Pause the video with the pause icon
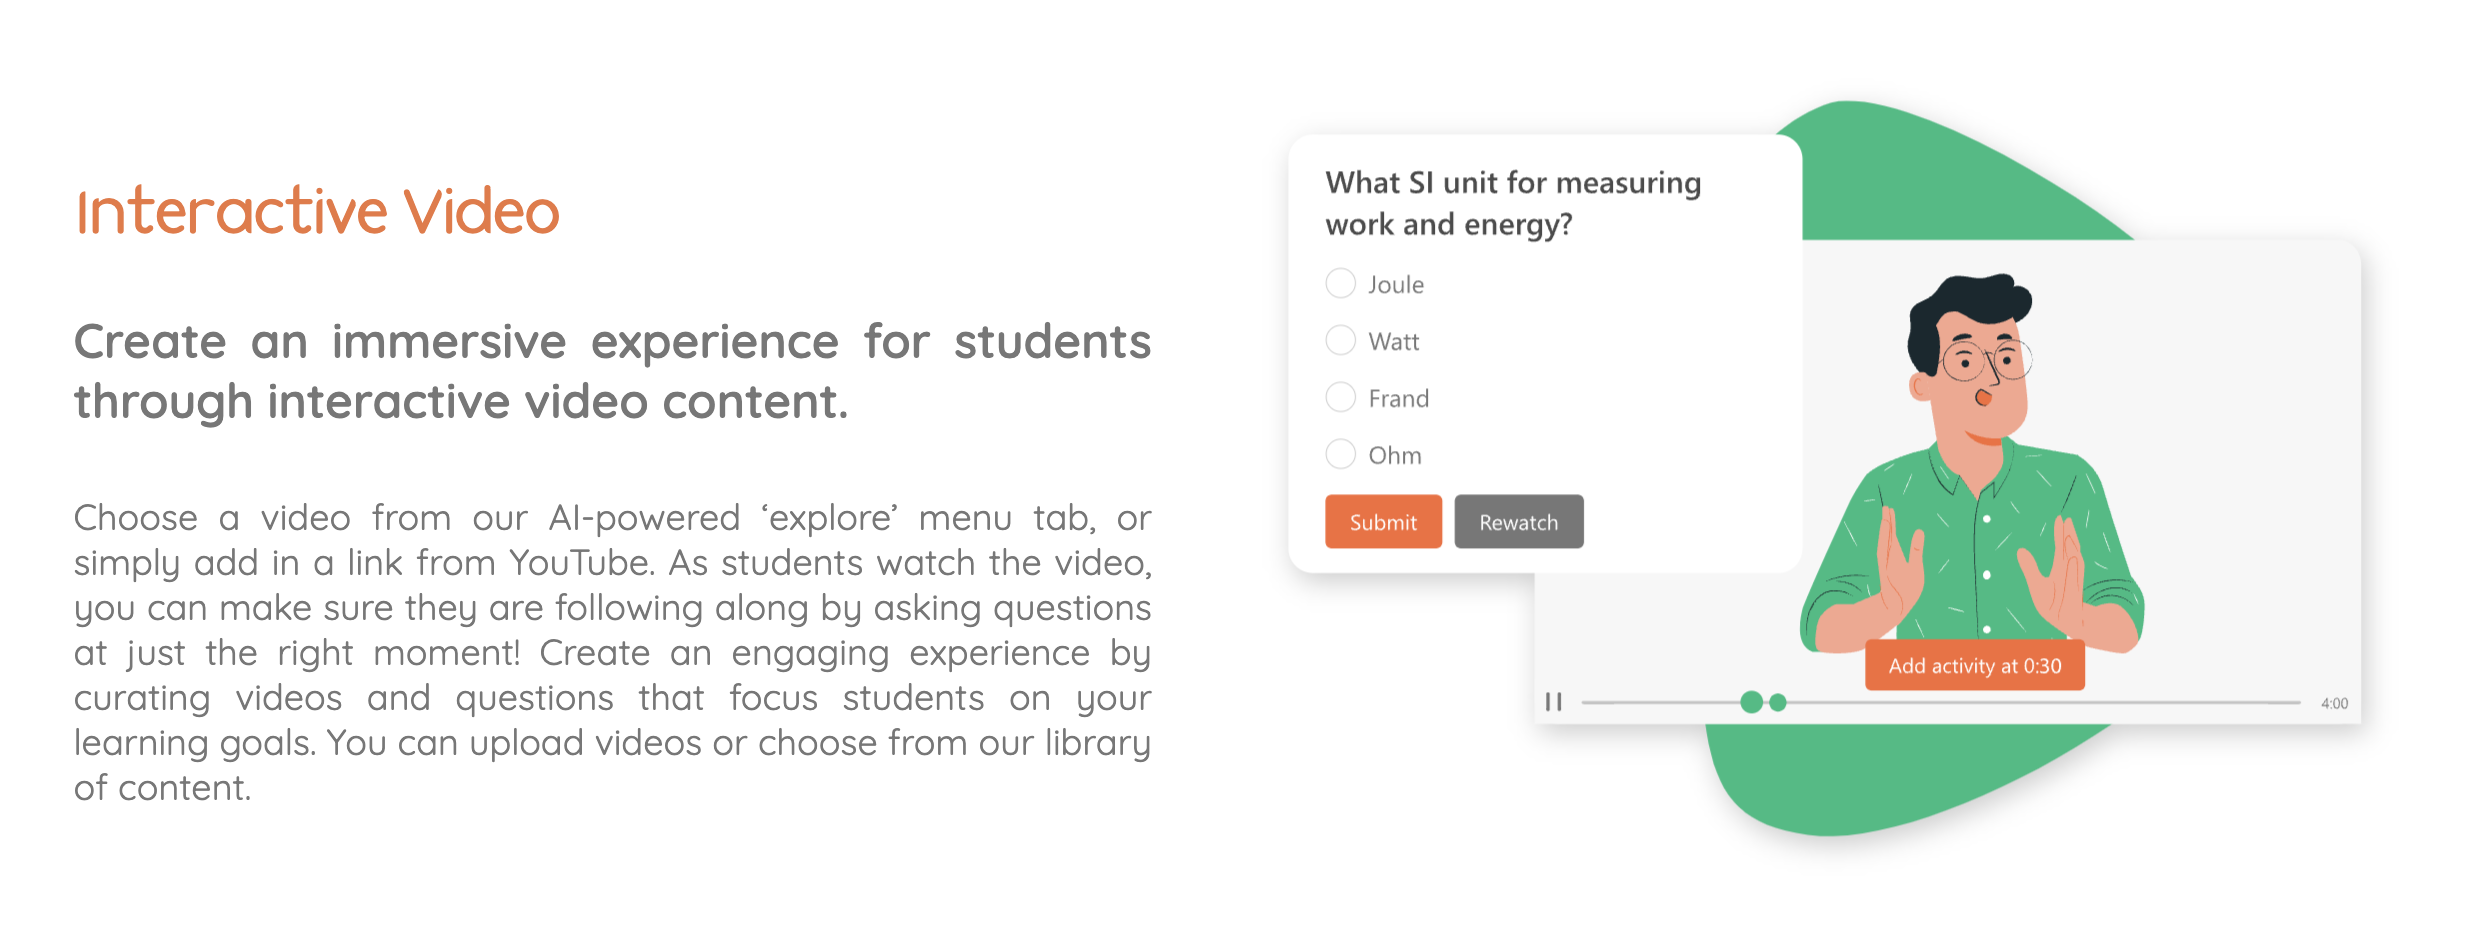This screenshot has width=2486, height=948. point(1553,702)
